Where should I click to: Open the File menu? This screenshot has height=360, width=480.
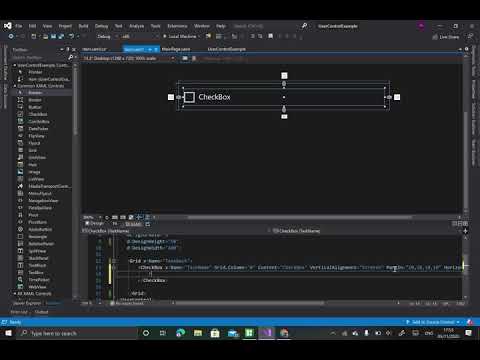pyautogui.click(x=18, y=26)
